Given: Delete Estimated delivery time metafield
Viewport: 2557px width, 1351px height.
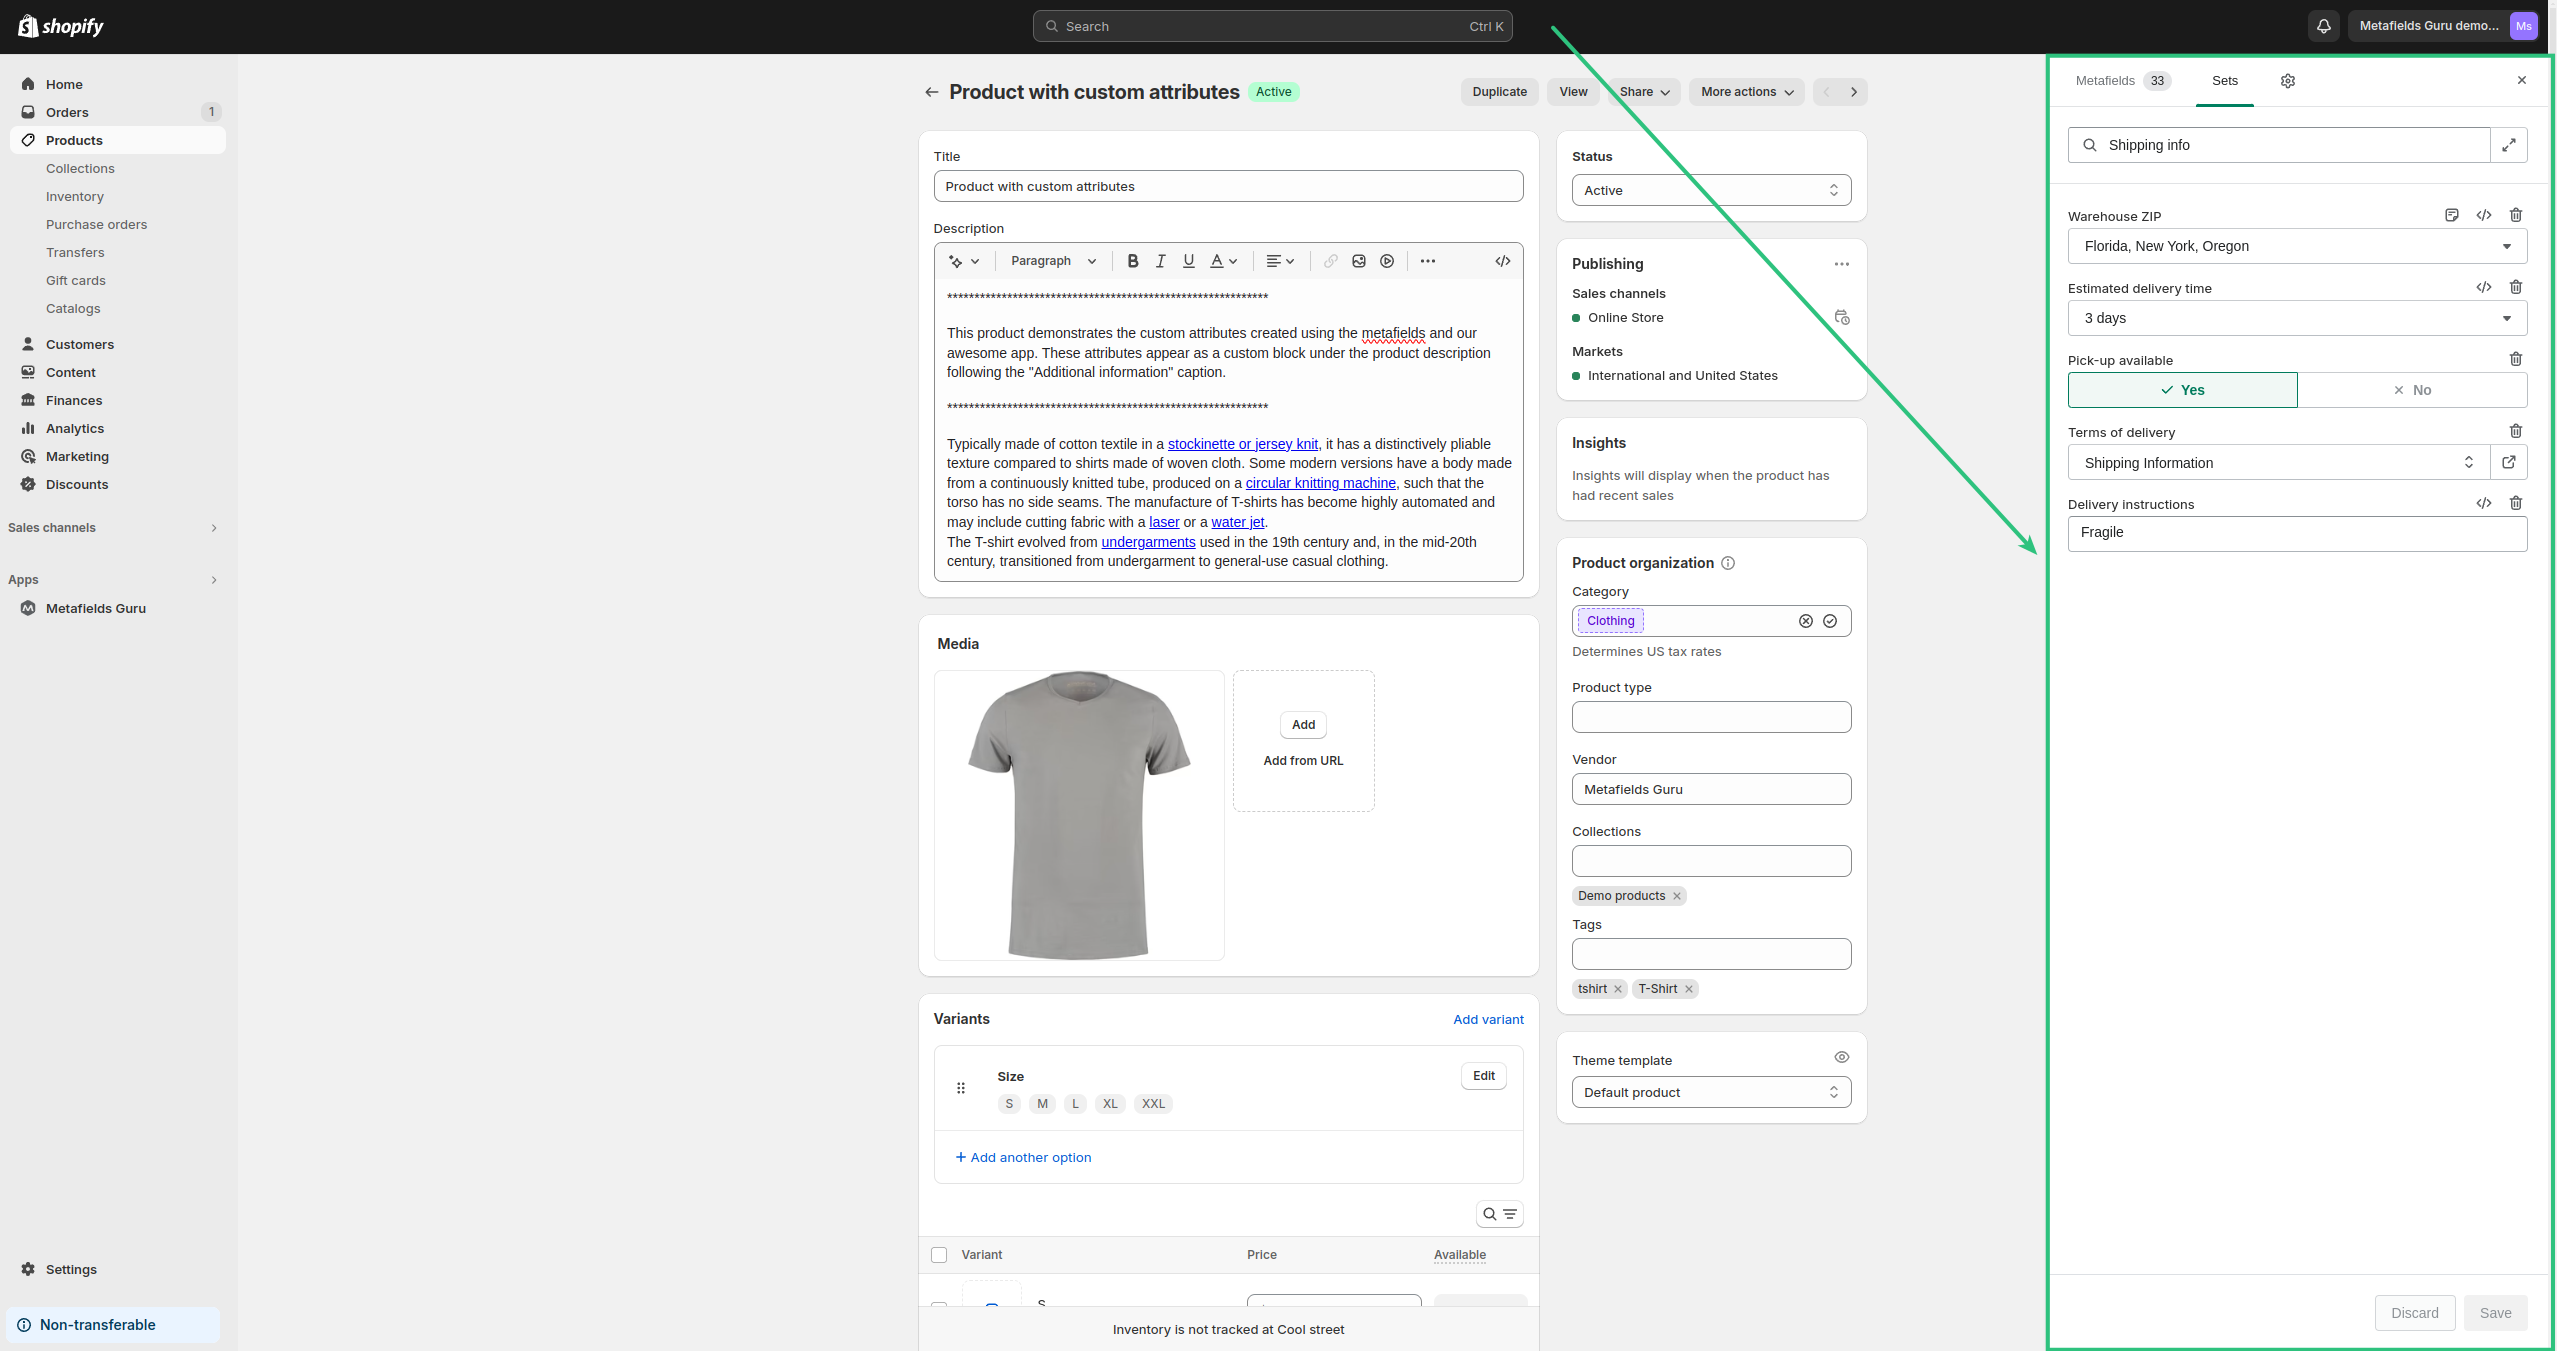Looking at the screenshot, I should [x=2515, y=287].
